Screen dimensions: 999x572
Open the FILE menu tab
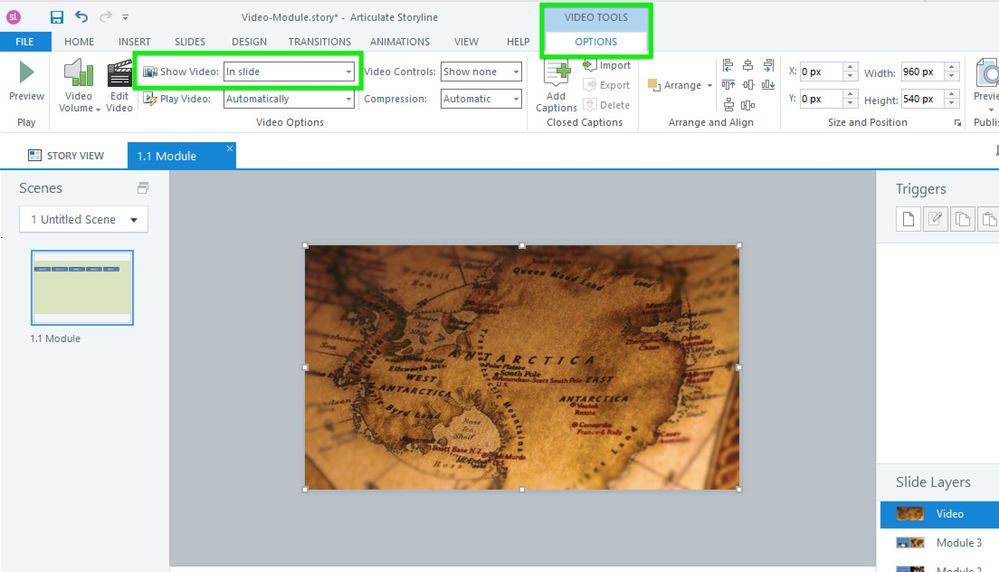pyautogui.click(x=25, y=41)
